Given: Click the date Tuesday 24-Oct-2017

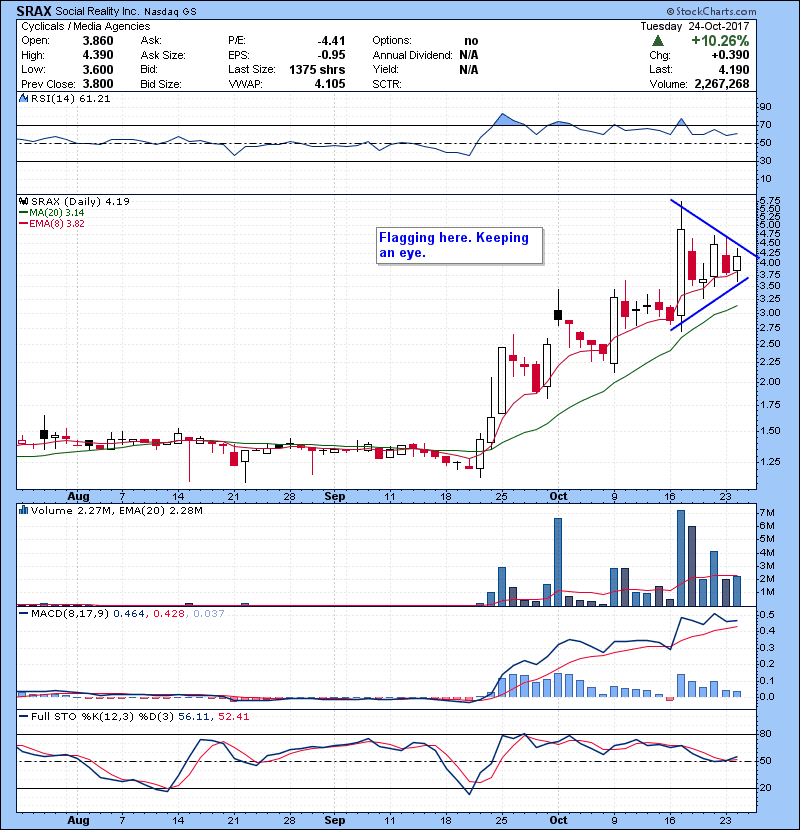Looking at the screenshot, I should [695, 26].
